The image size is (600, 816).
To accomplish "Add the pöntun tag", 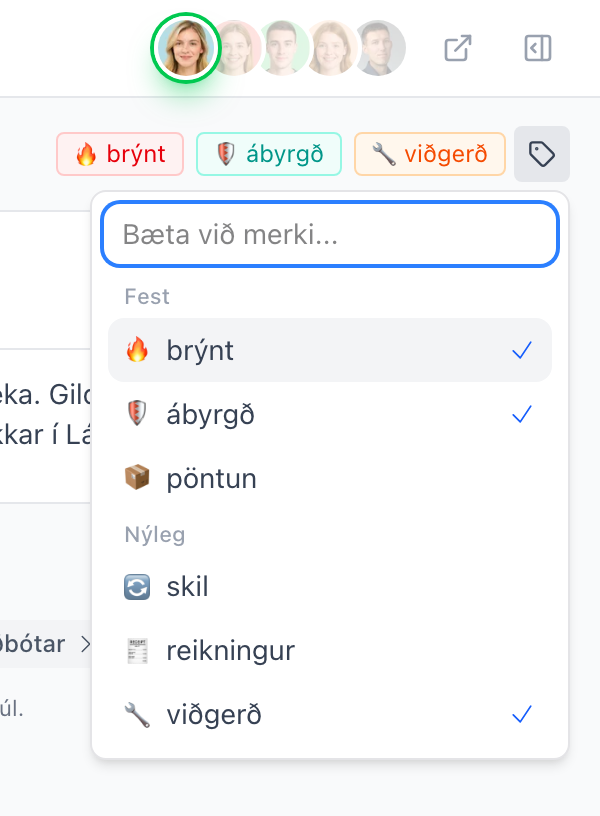I will (330, 478).
